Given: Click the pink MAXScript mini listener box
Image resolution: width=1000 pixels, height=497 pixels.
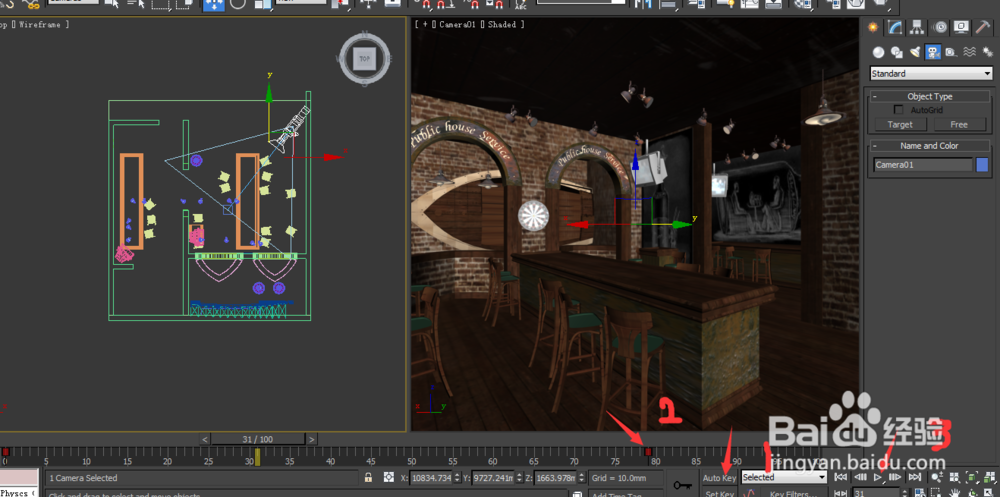Looking at the screenshot, I should coord(19,477).
